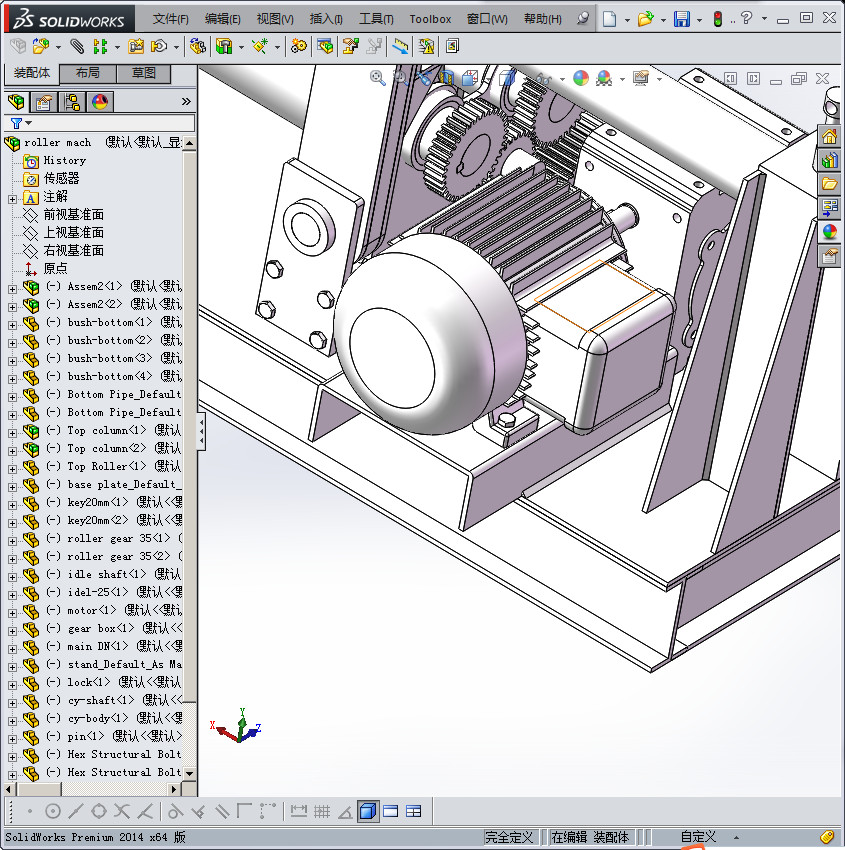Click the tree scrollbar down arrow
Screen dimensions: 845x850
click(x=189, y=774)
